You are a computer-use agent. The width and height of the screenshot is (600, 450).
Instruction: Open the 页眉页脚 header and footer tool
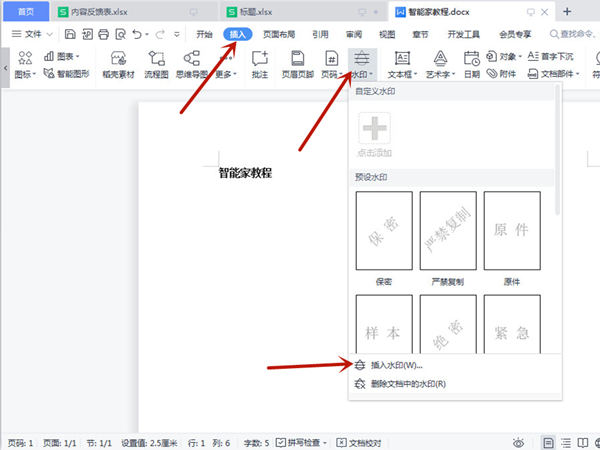click(x=296, y=63)
